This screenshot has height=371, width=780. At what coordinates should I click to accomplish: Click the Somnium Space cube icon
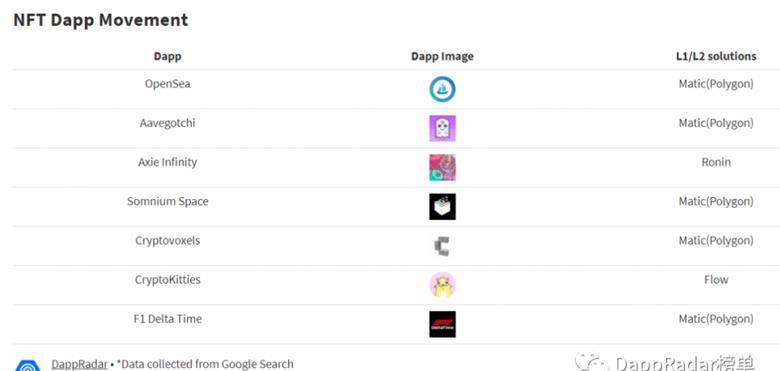(x=442, y=207)
